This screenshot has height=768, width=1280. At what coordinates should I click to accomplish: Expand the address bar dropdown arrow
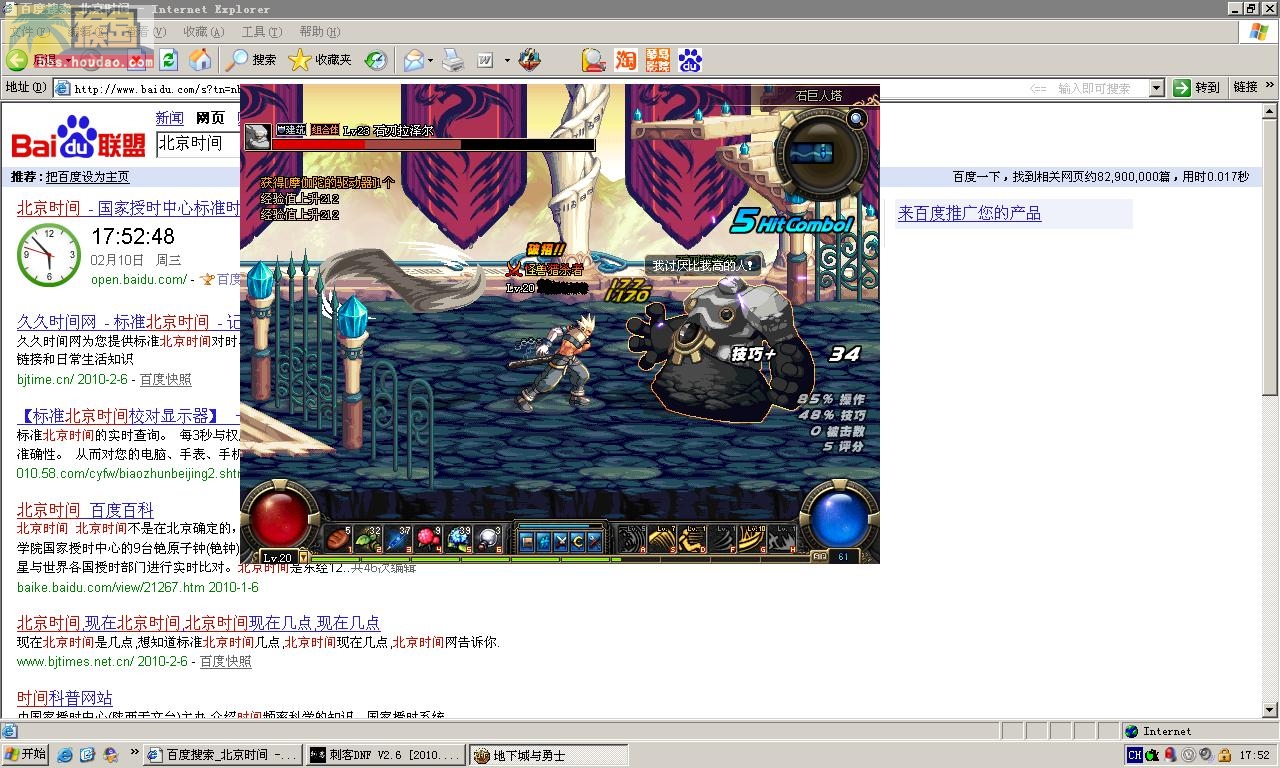click(1157, 88)
